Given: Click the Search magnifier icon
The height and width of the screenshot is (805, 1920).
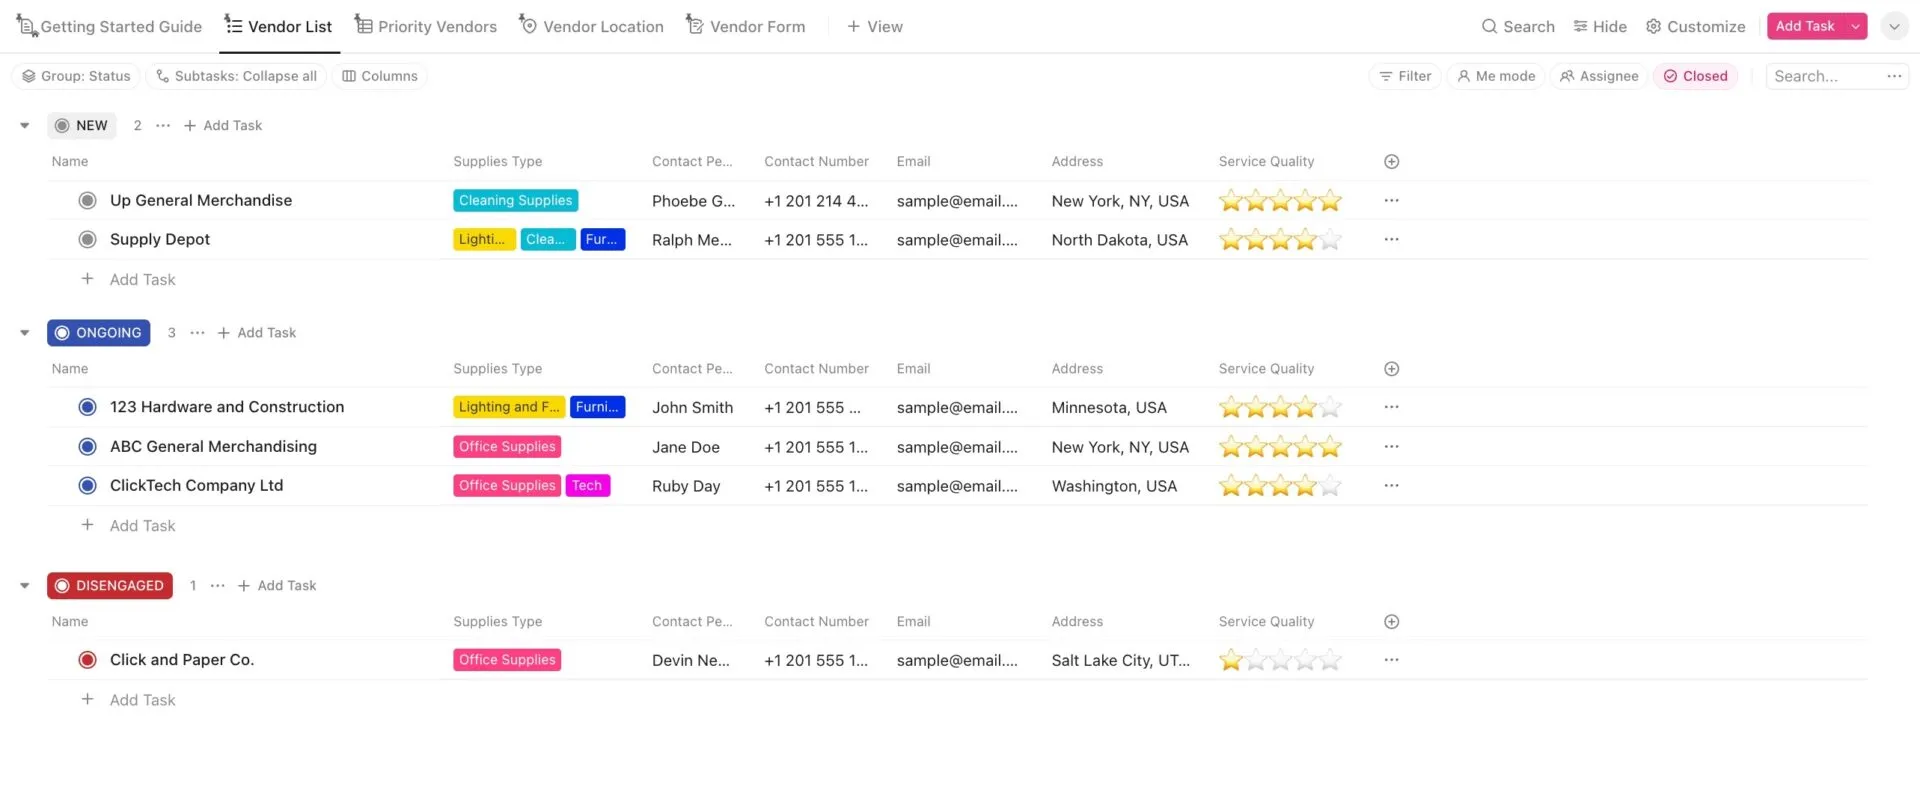Looking at the screenshot, I should 1489,27.
